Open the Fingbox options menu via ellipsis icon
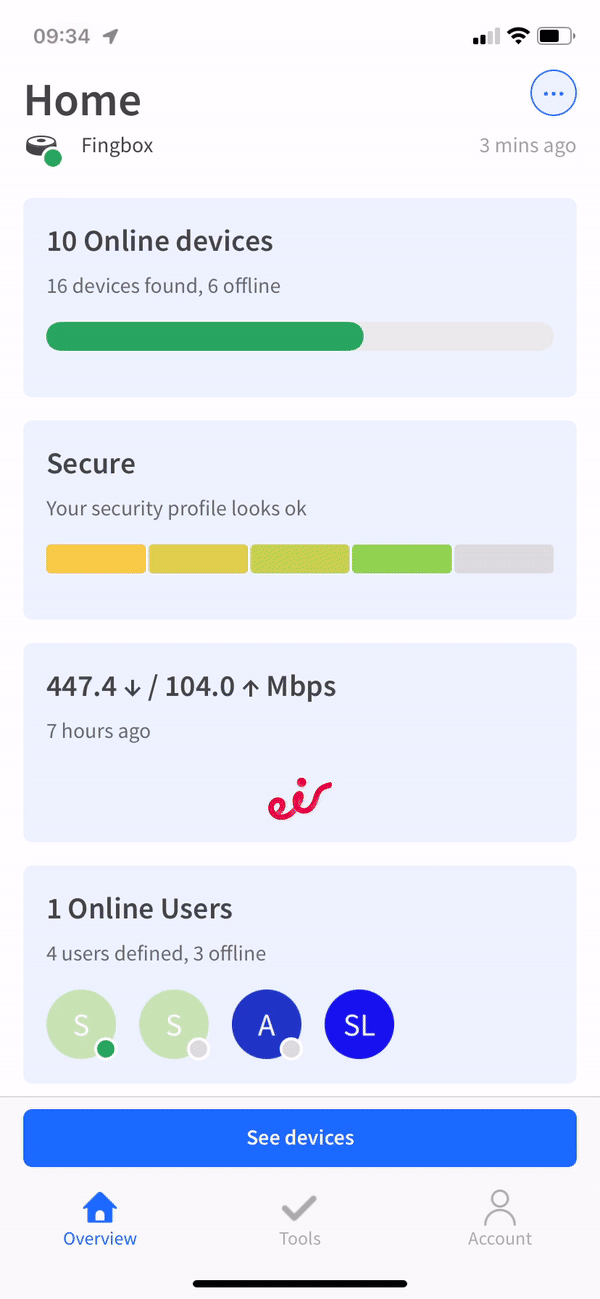Screen dimensions: 600x1299 coord(553,93)
